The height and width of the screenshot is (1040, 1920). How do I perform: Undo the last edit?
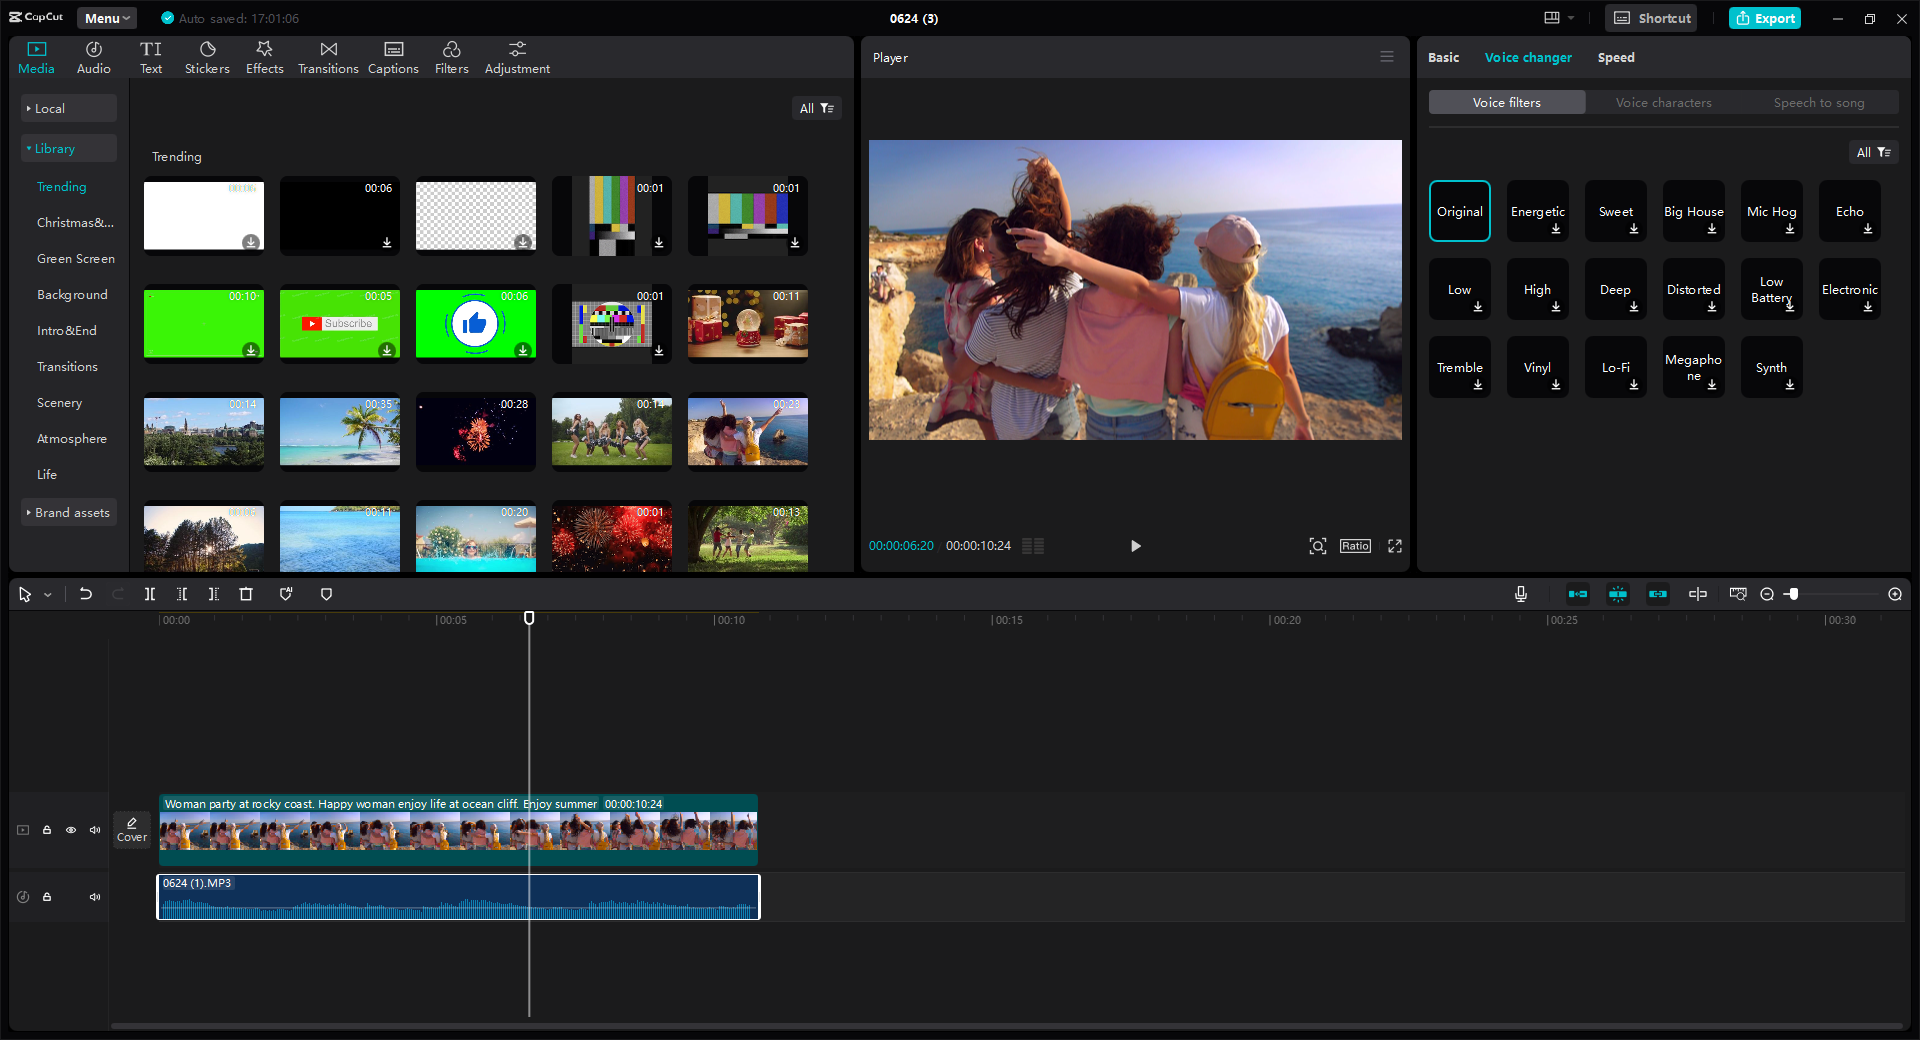coord(86,594)
